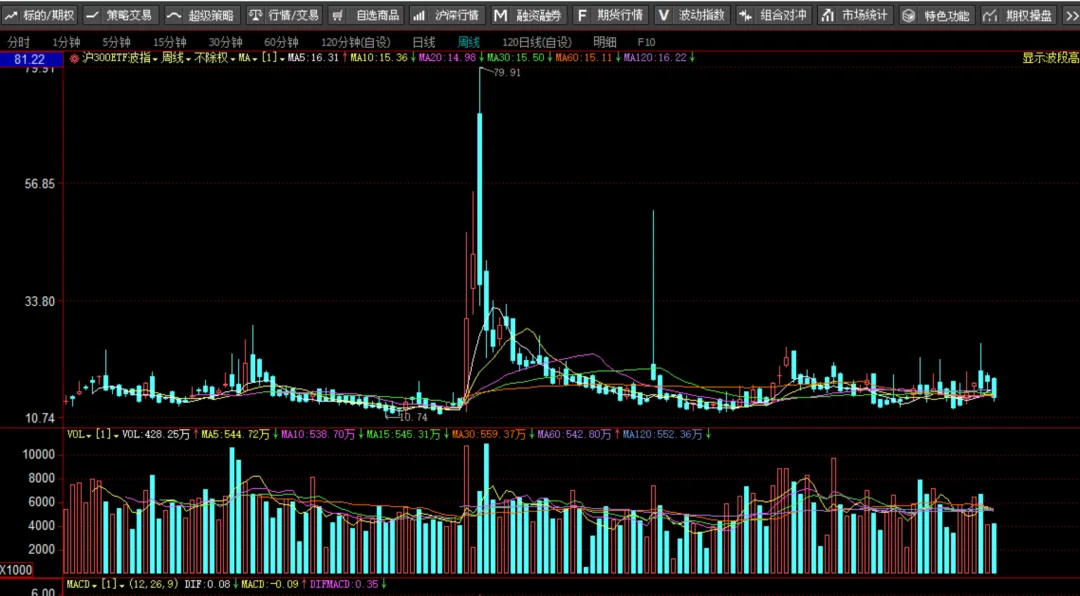Expand the 周线 period dropdown in chart header
The image size is (1080, 596).
(x=176, y=59)
